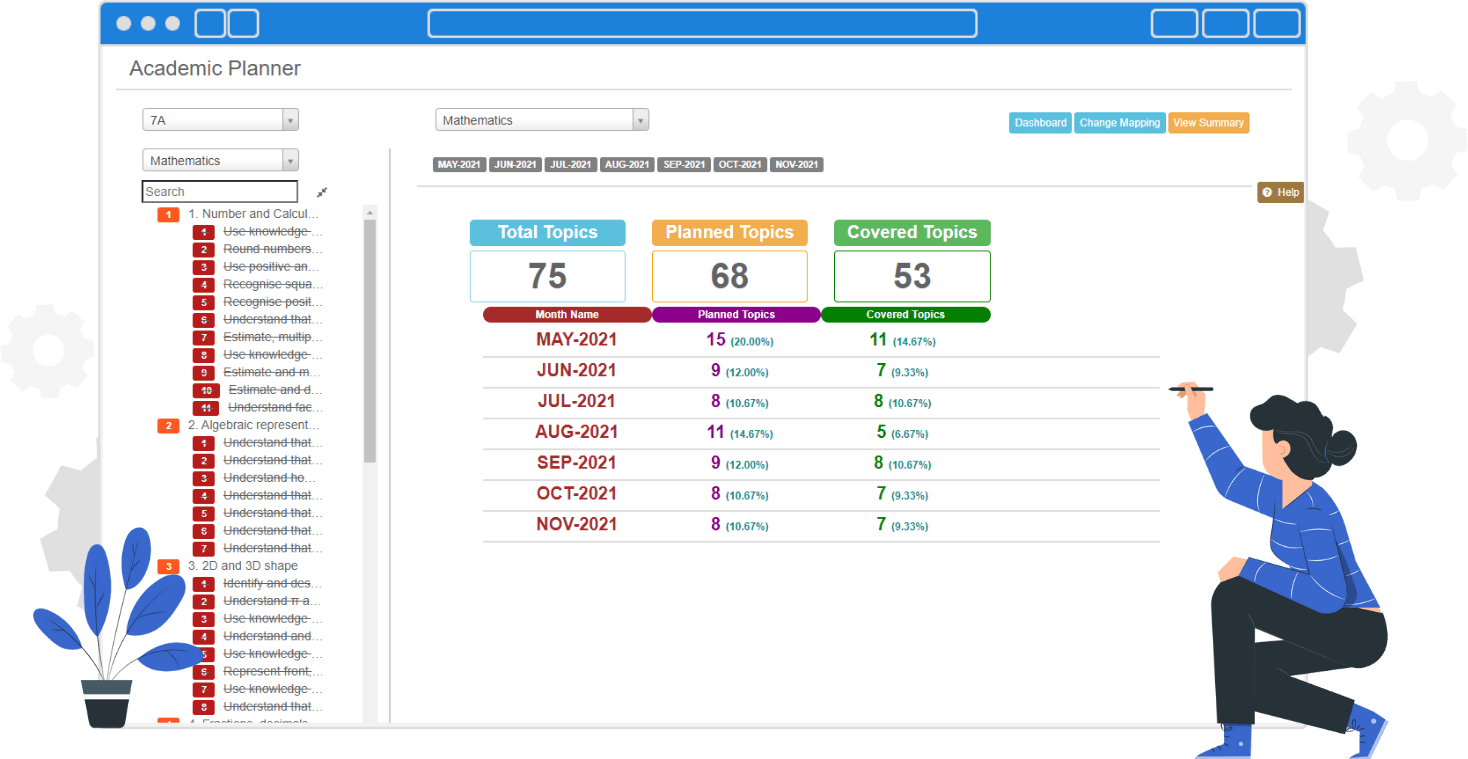Click the View Summary button
1468x759 pixels.
1208,122
